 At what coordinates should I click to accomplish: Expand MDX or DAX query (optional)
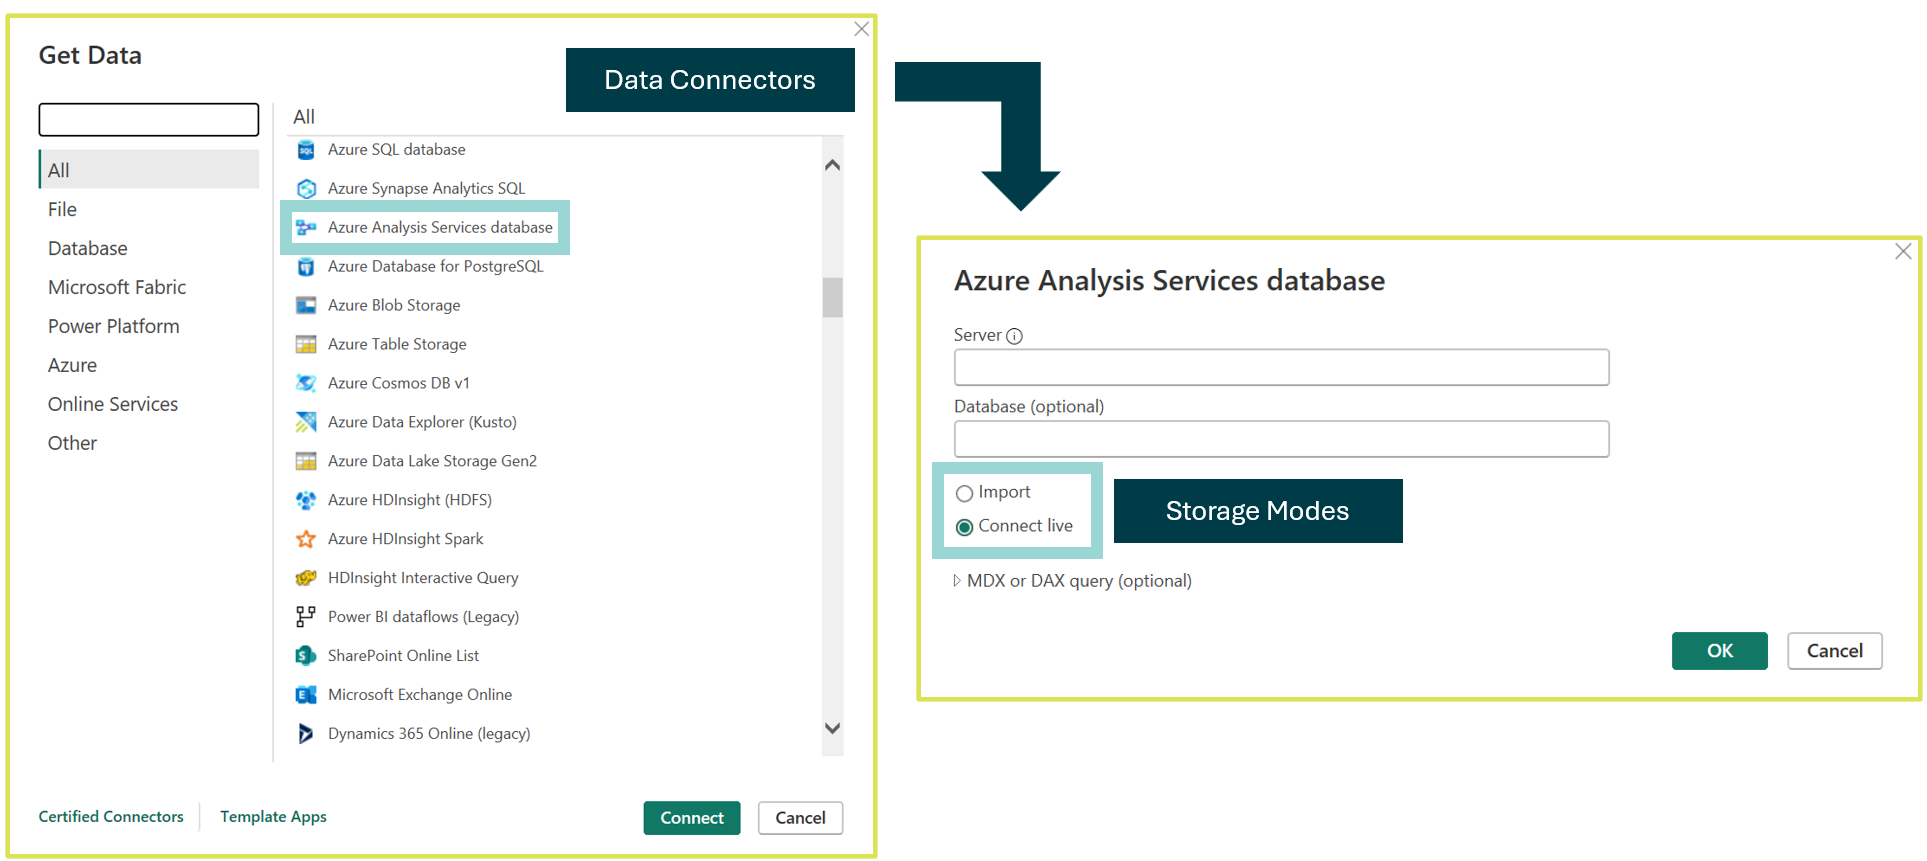coord(957,581)
